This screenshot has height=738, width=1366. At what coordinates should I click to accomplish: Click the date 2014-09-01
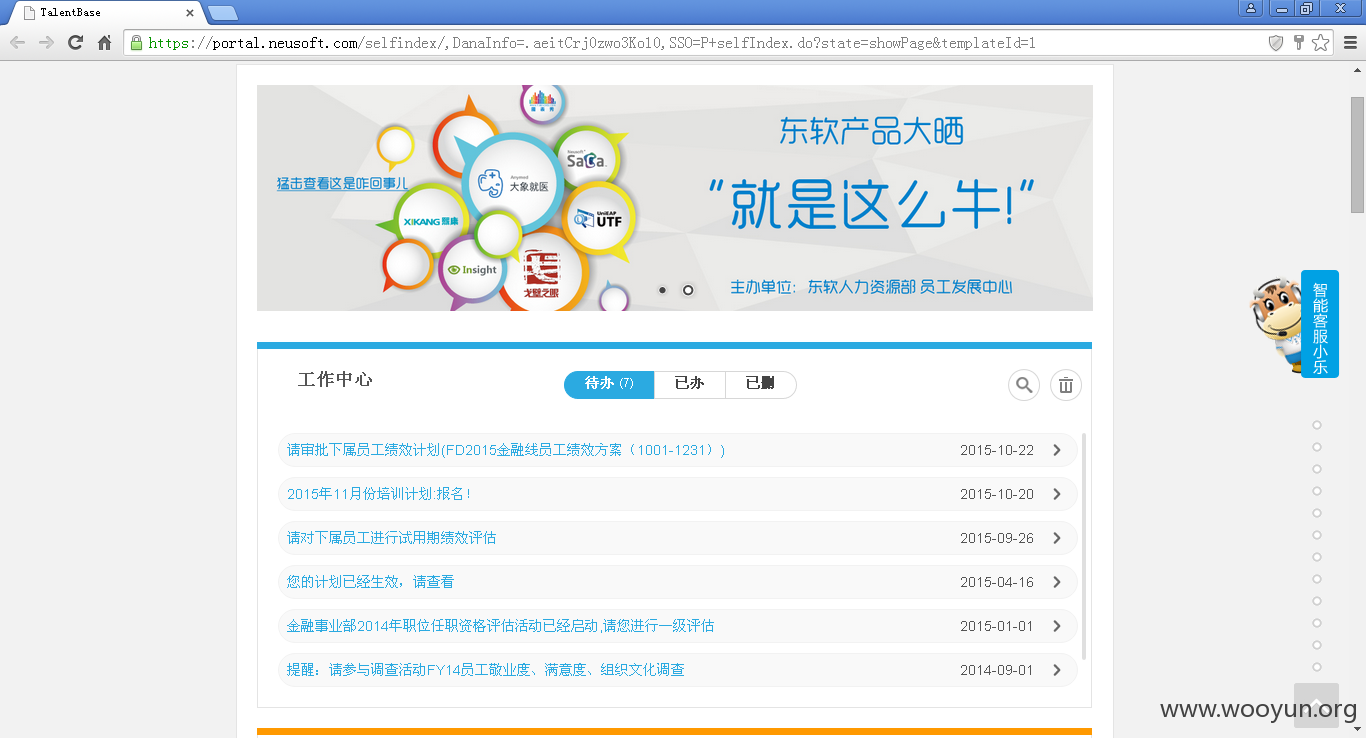click(x=997, y=670)
